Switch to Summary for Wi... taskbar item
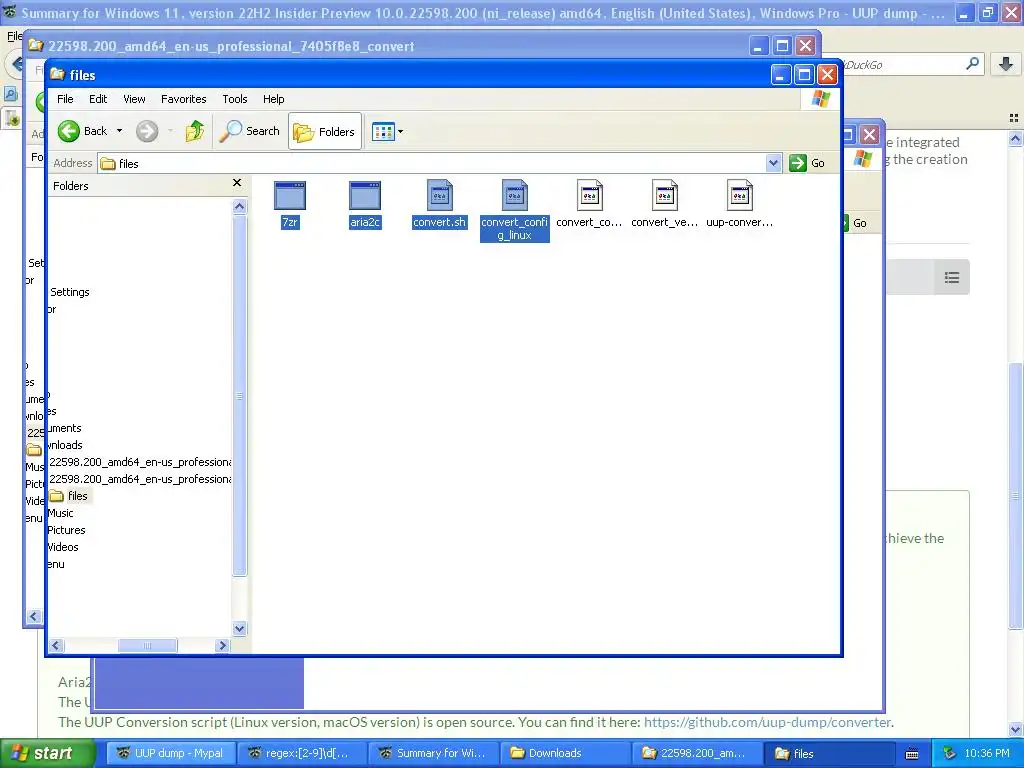This screenshot has height=768, width=1024. (432, 753)
